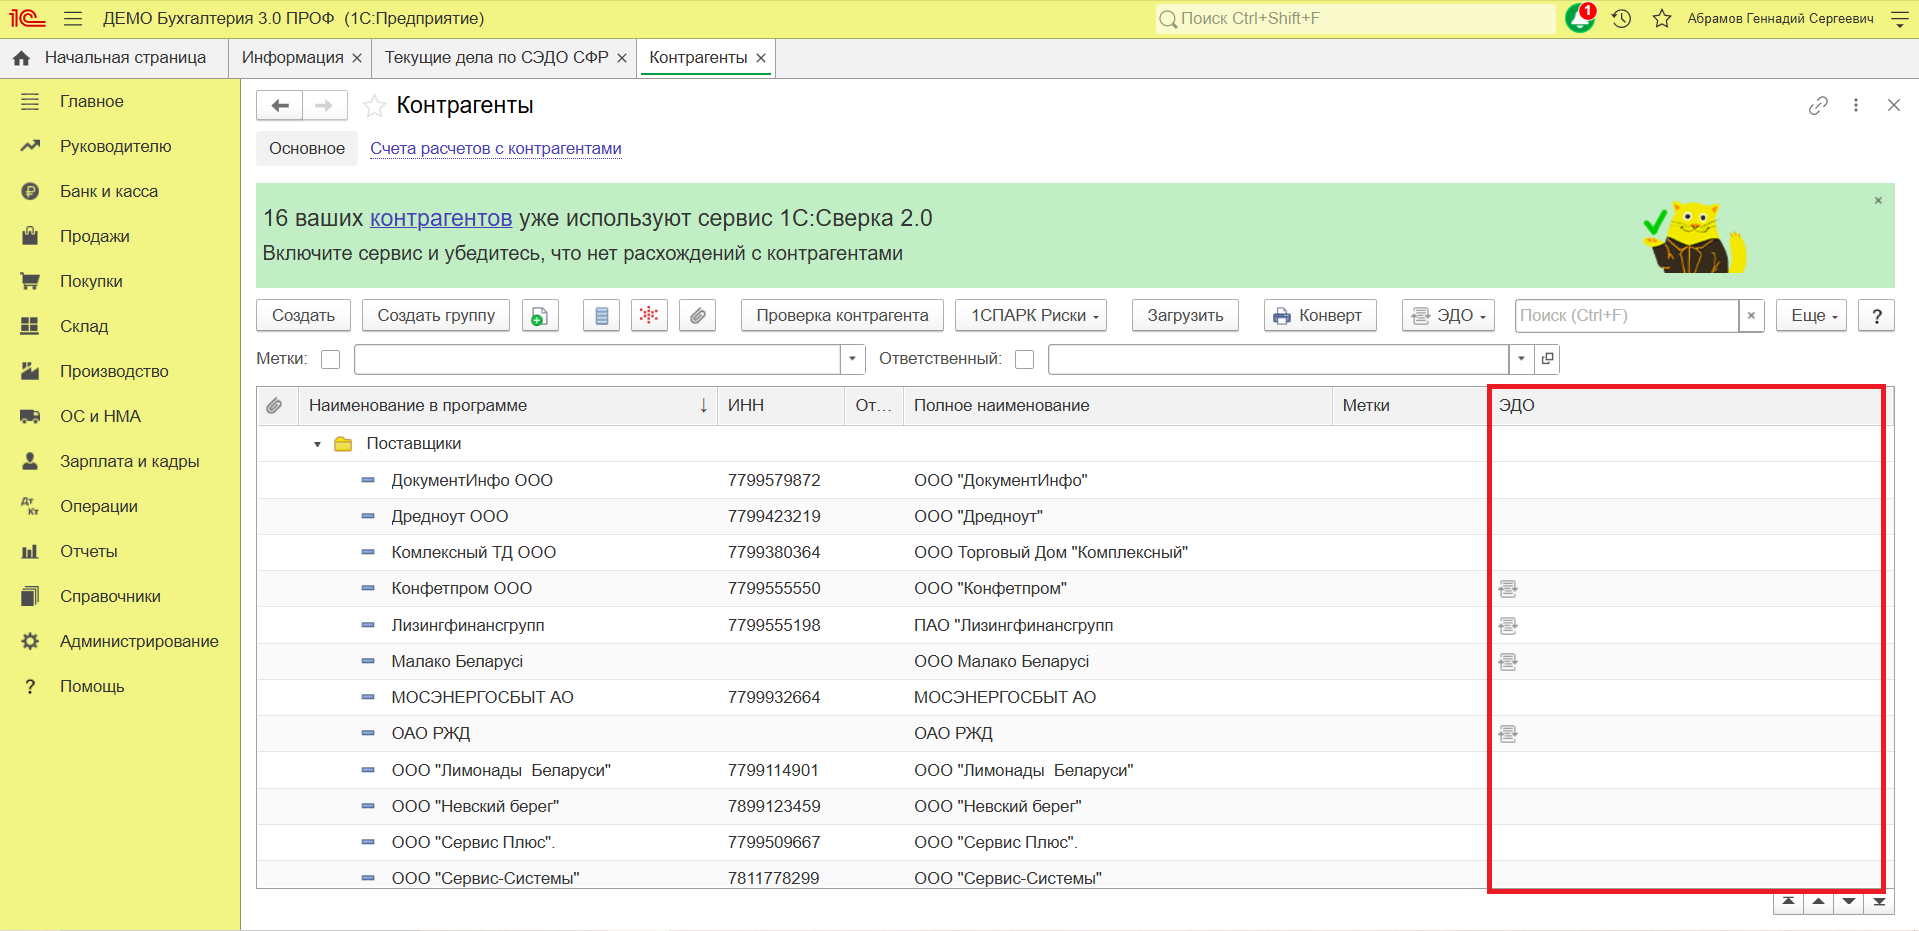Screen dimensions: 1919x931
Task: Click the Метки input field
Action: (x=597, y=359)
